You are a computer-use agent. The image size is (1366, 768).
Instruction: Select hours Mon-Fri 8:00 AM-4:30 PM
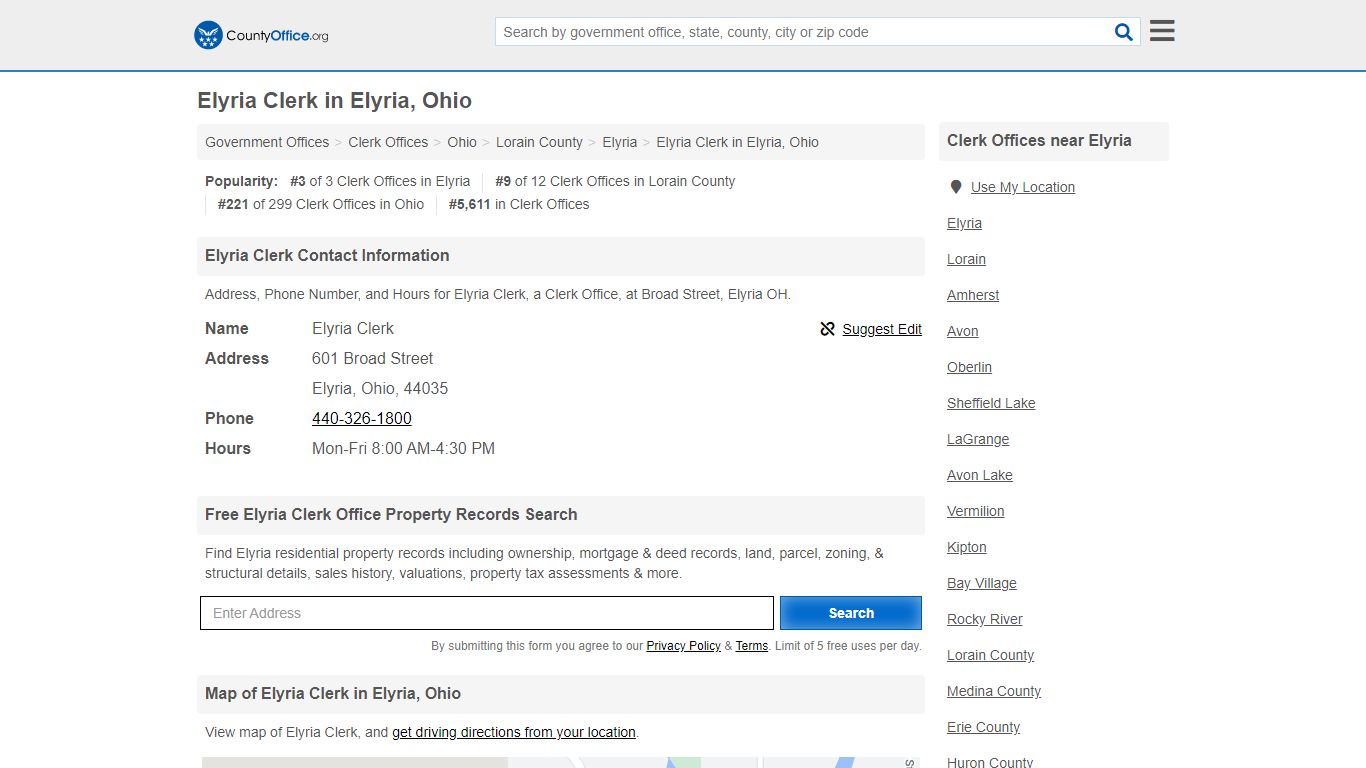[x=403, y=448]
